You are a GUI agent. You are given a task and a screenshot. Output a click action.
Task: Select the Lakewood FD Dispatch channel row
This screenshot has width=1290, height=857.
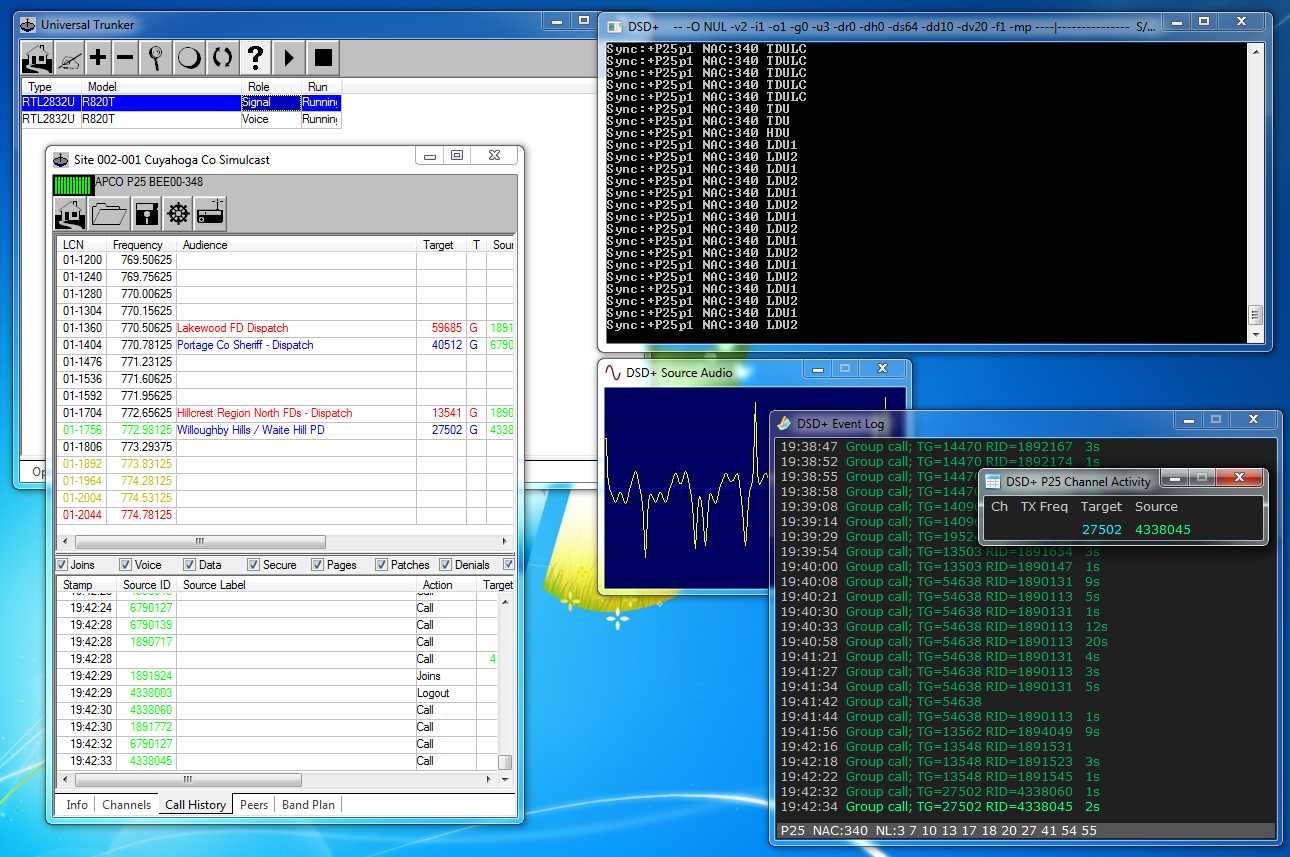coord(285,328)
